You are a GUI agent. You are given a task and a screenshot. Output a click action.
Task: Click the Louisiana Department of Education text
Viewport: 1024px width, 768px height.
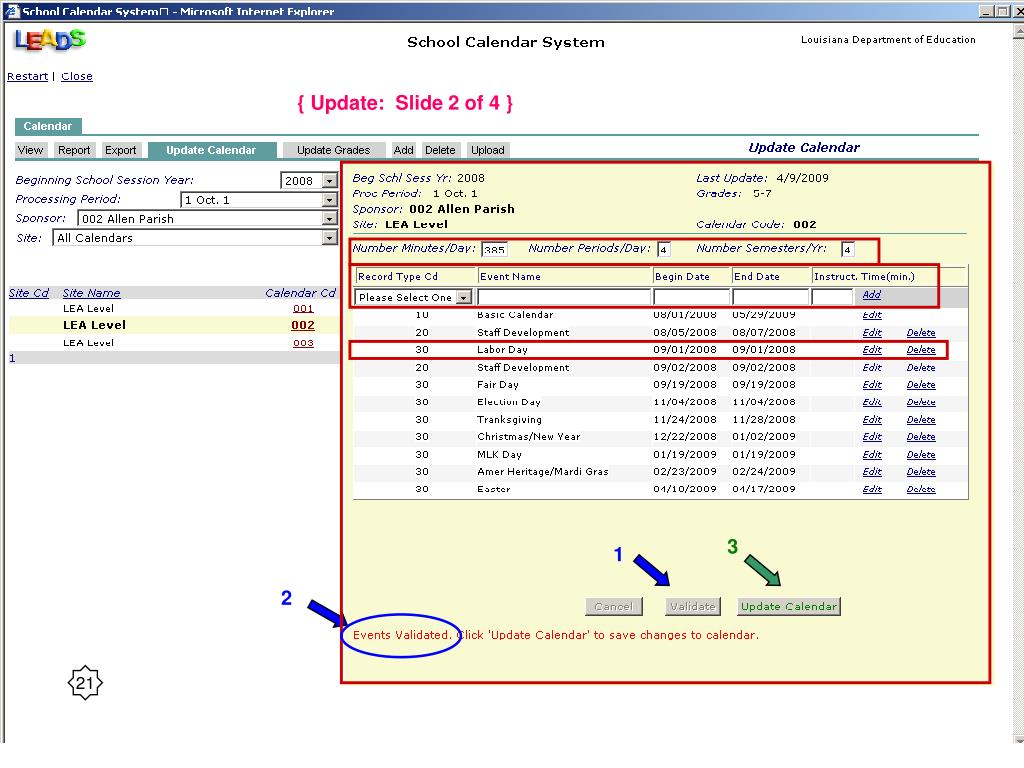(888, 40)
